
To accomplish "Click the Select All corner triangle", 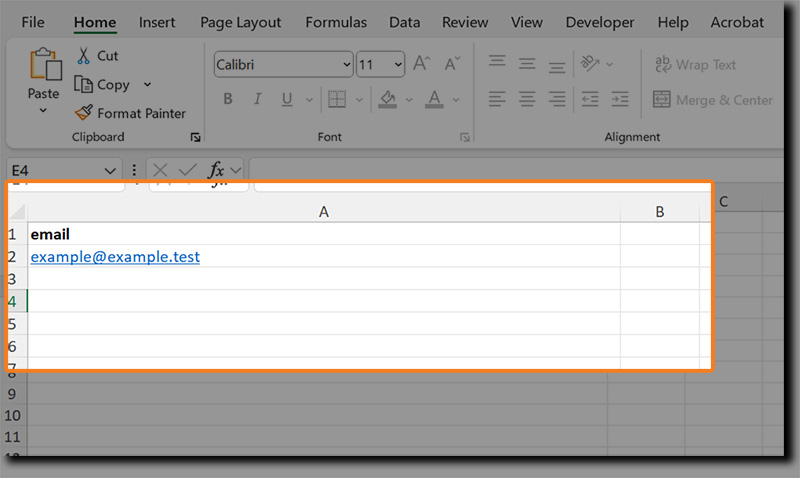I will click(17, 211).
